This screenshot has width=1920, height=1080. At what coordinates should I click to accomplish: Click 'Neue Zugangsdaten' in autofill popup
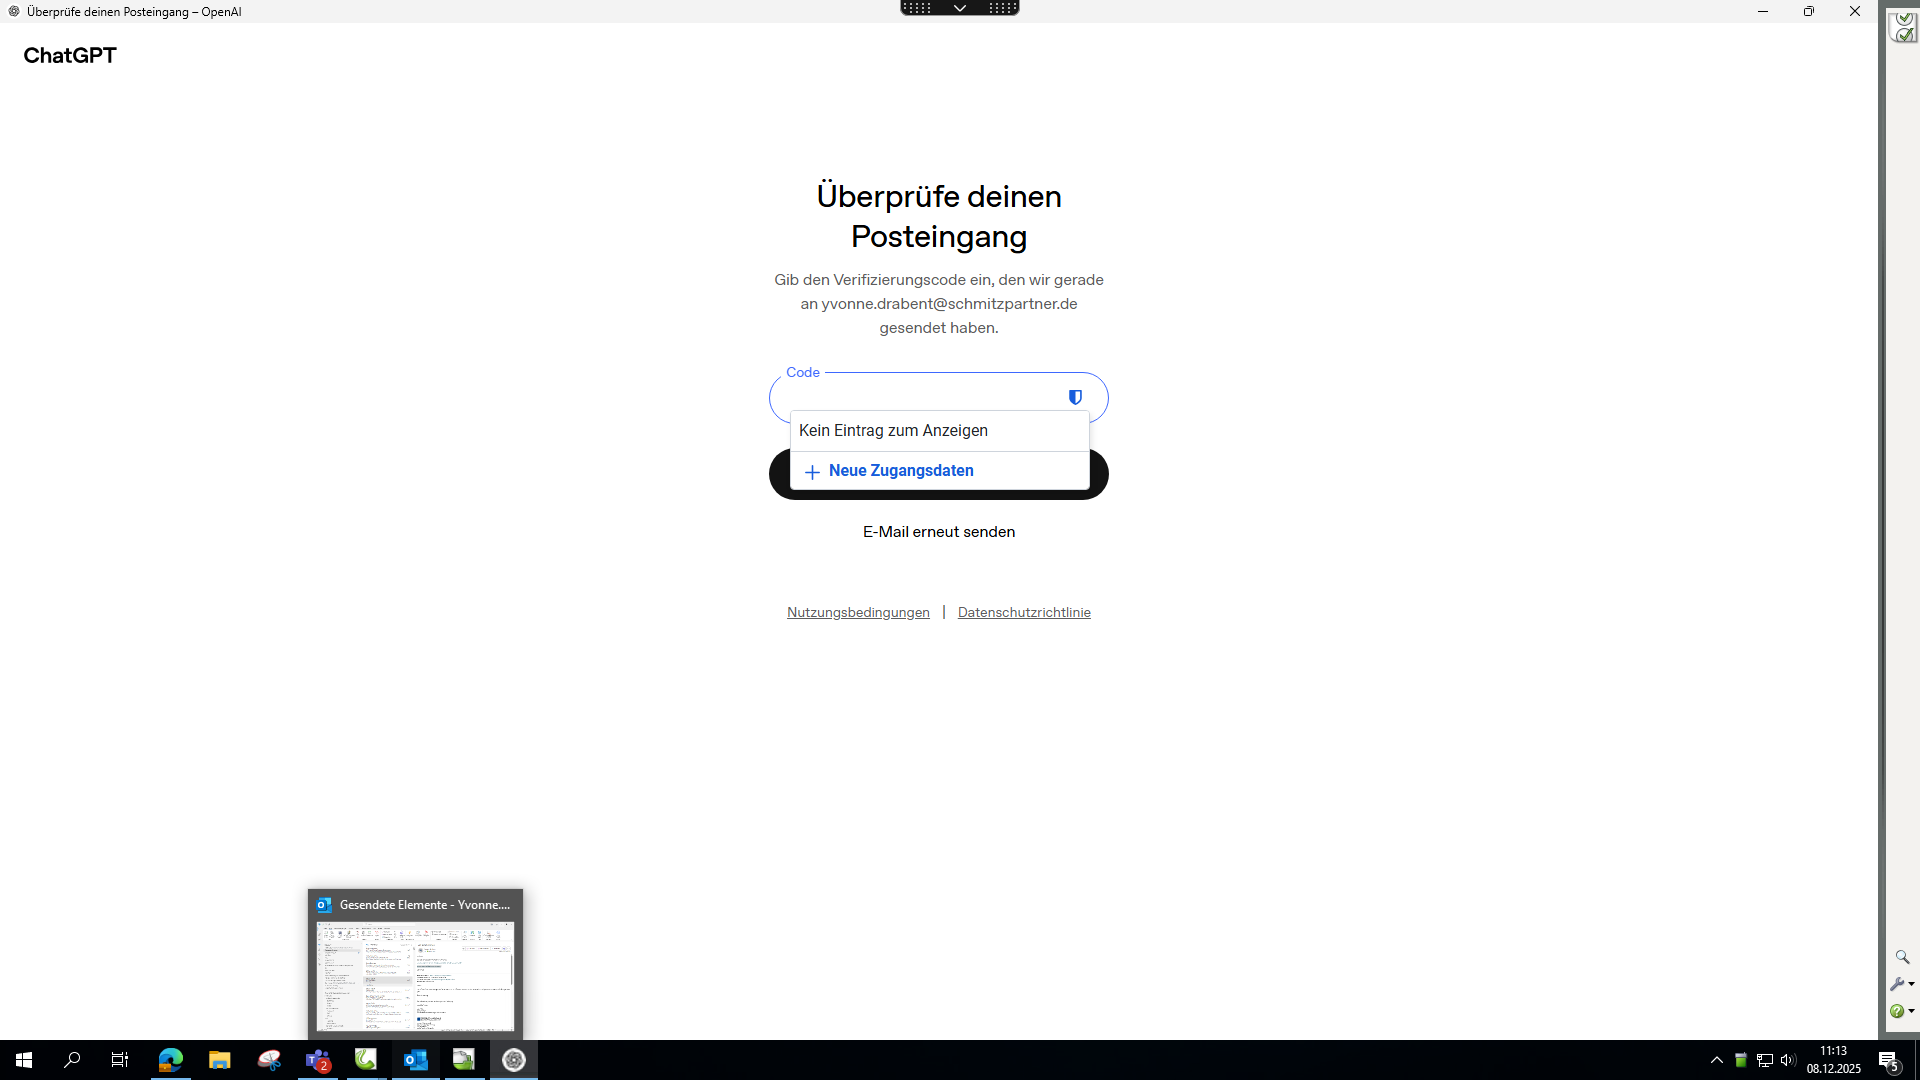point(900,471)
